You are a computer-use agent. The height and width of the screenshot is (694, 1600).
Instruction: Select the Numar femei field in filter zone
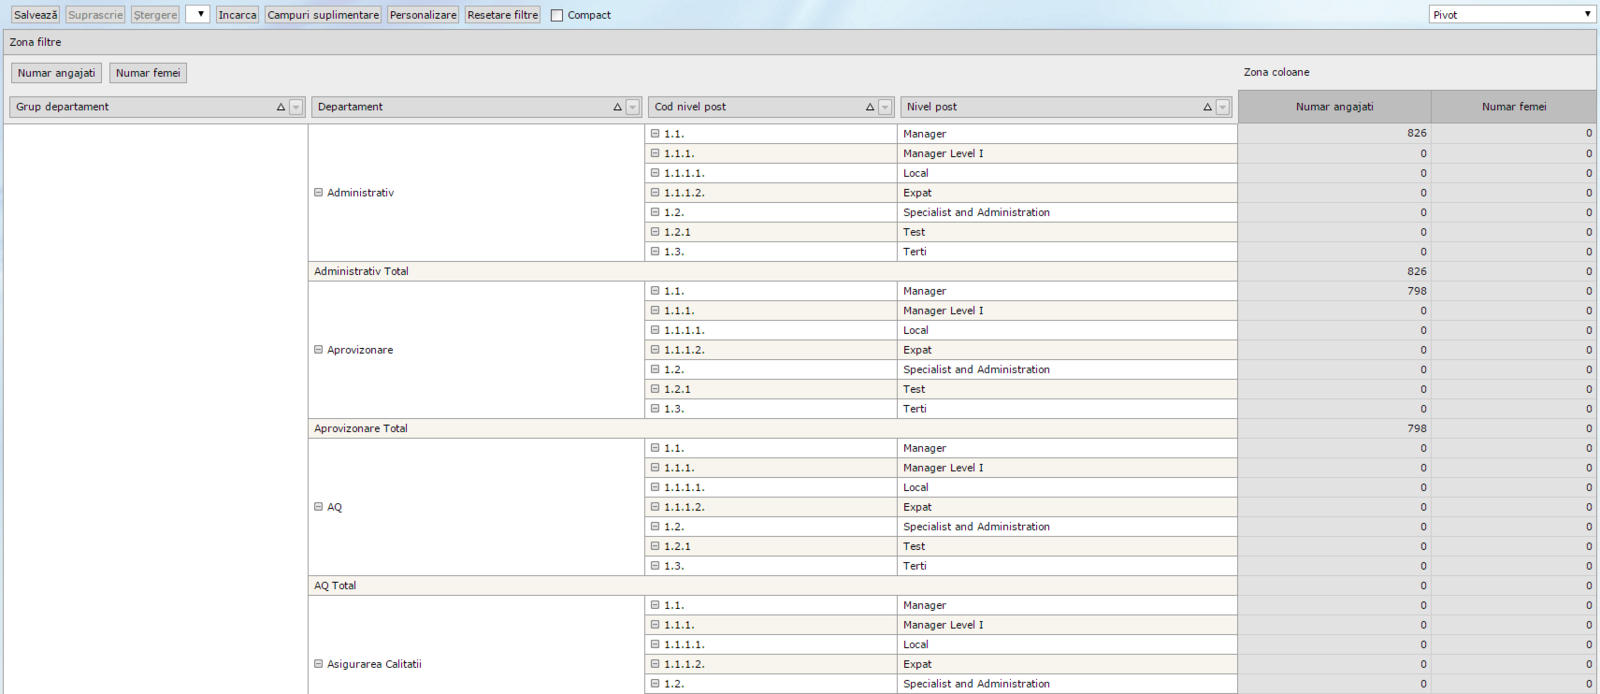[148, 73]
